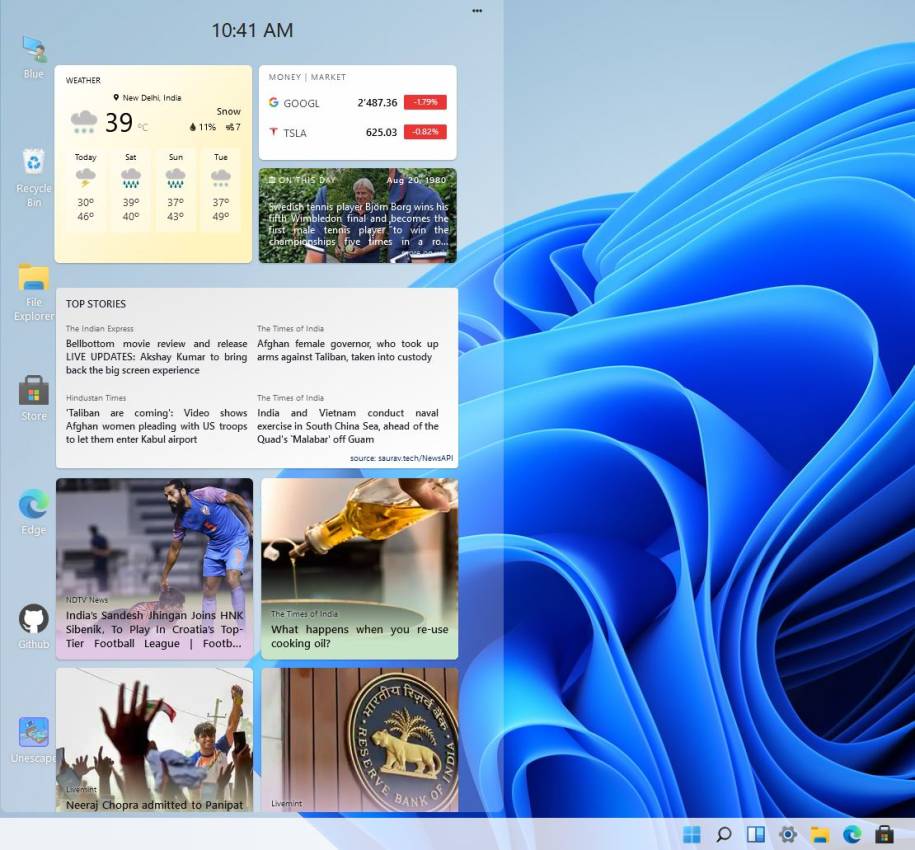Open the Blue desktop icon
This screenshot has width=915, height=850.
[34, 57]
